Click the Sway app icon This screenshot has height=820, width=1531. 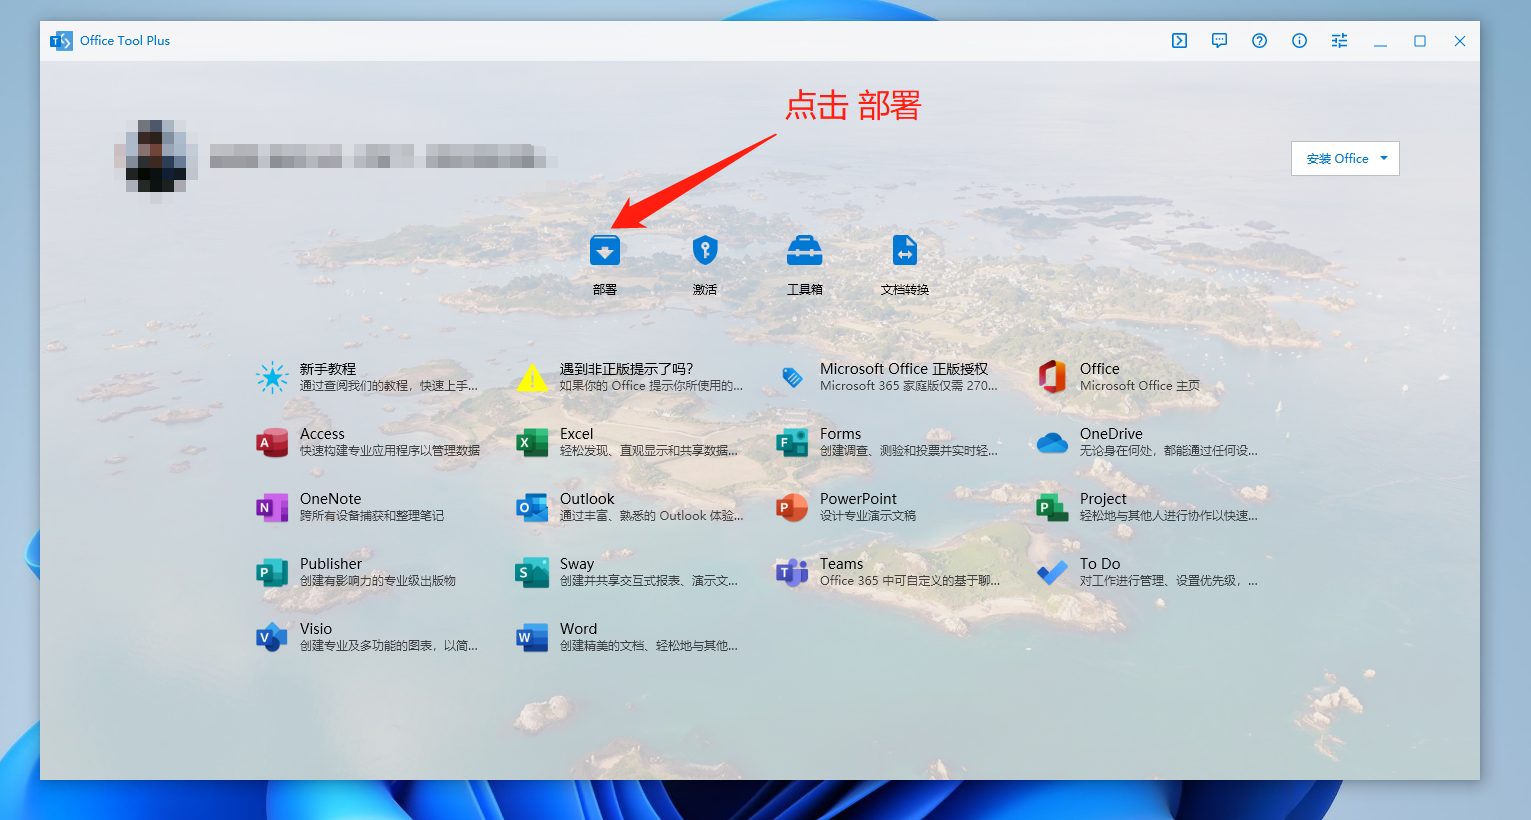tap(532, 573)
